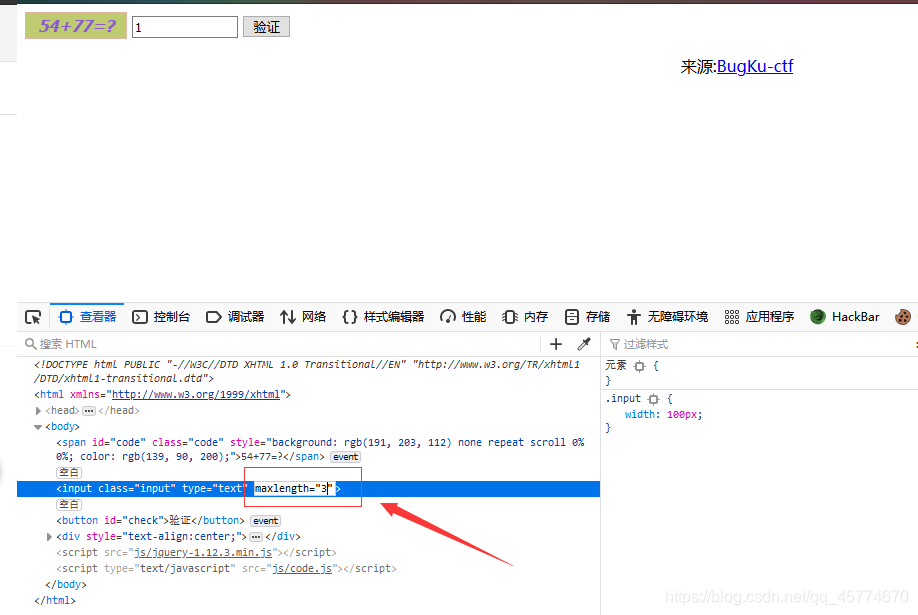
Task: Click the element picker icon in devtools
Action: click(x=33, y=317)
